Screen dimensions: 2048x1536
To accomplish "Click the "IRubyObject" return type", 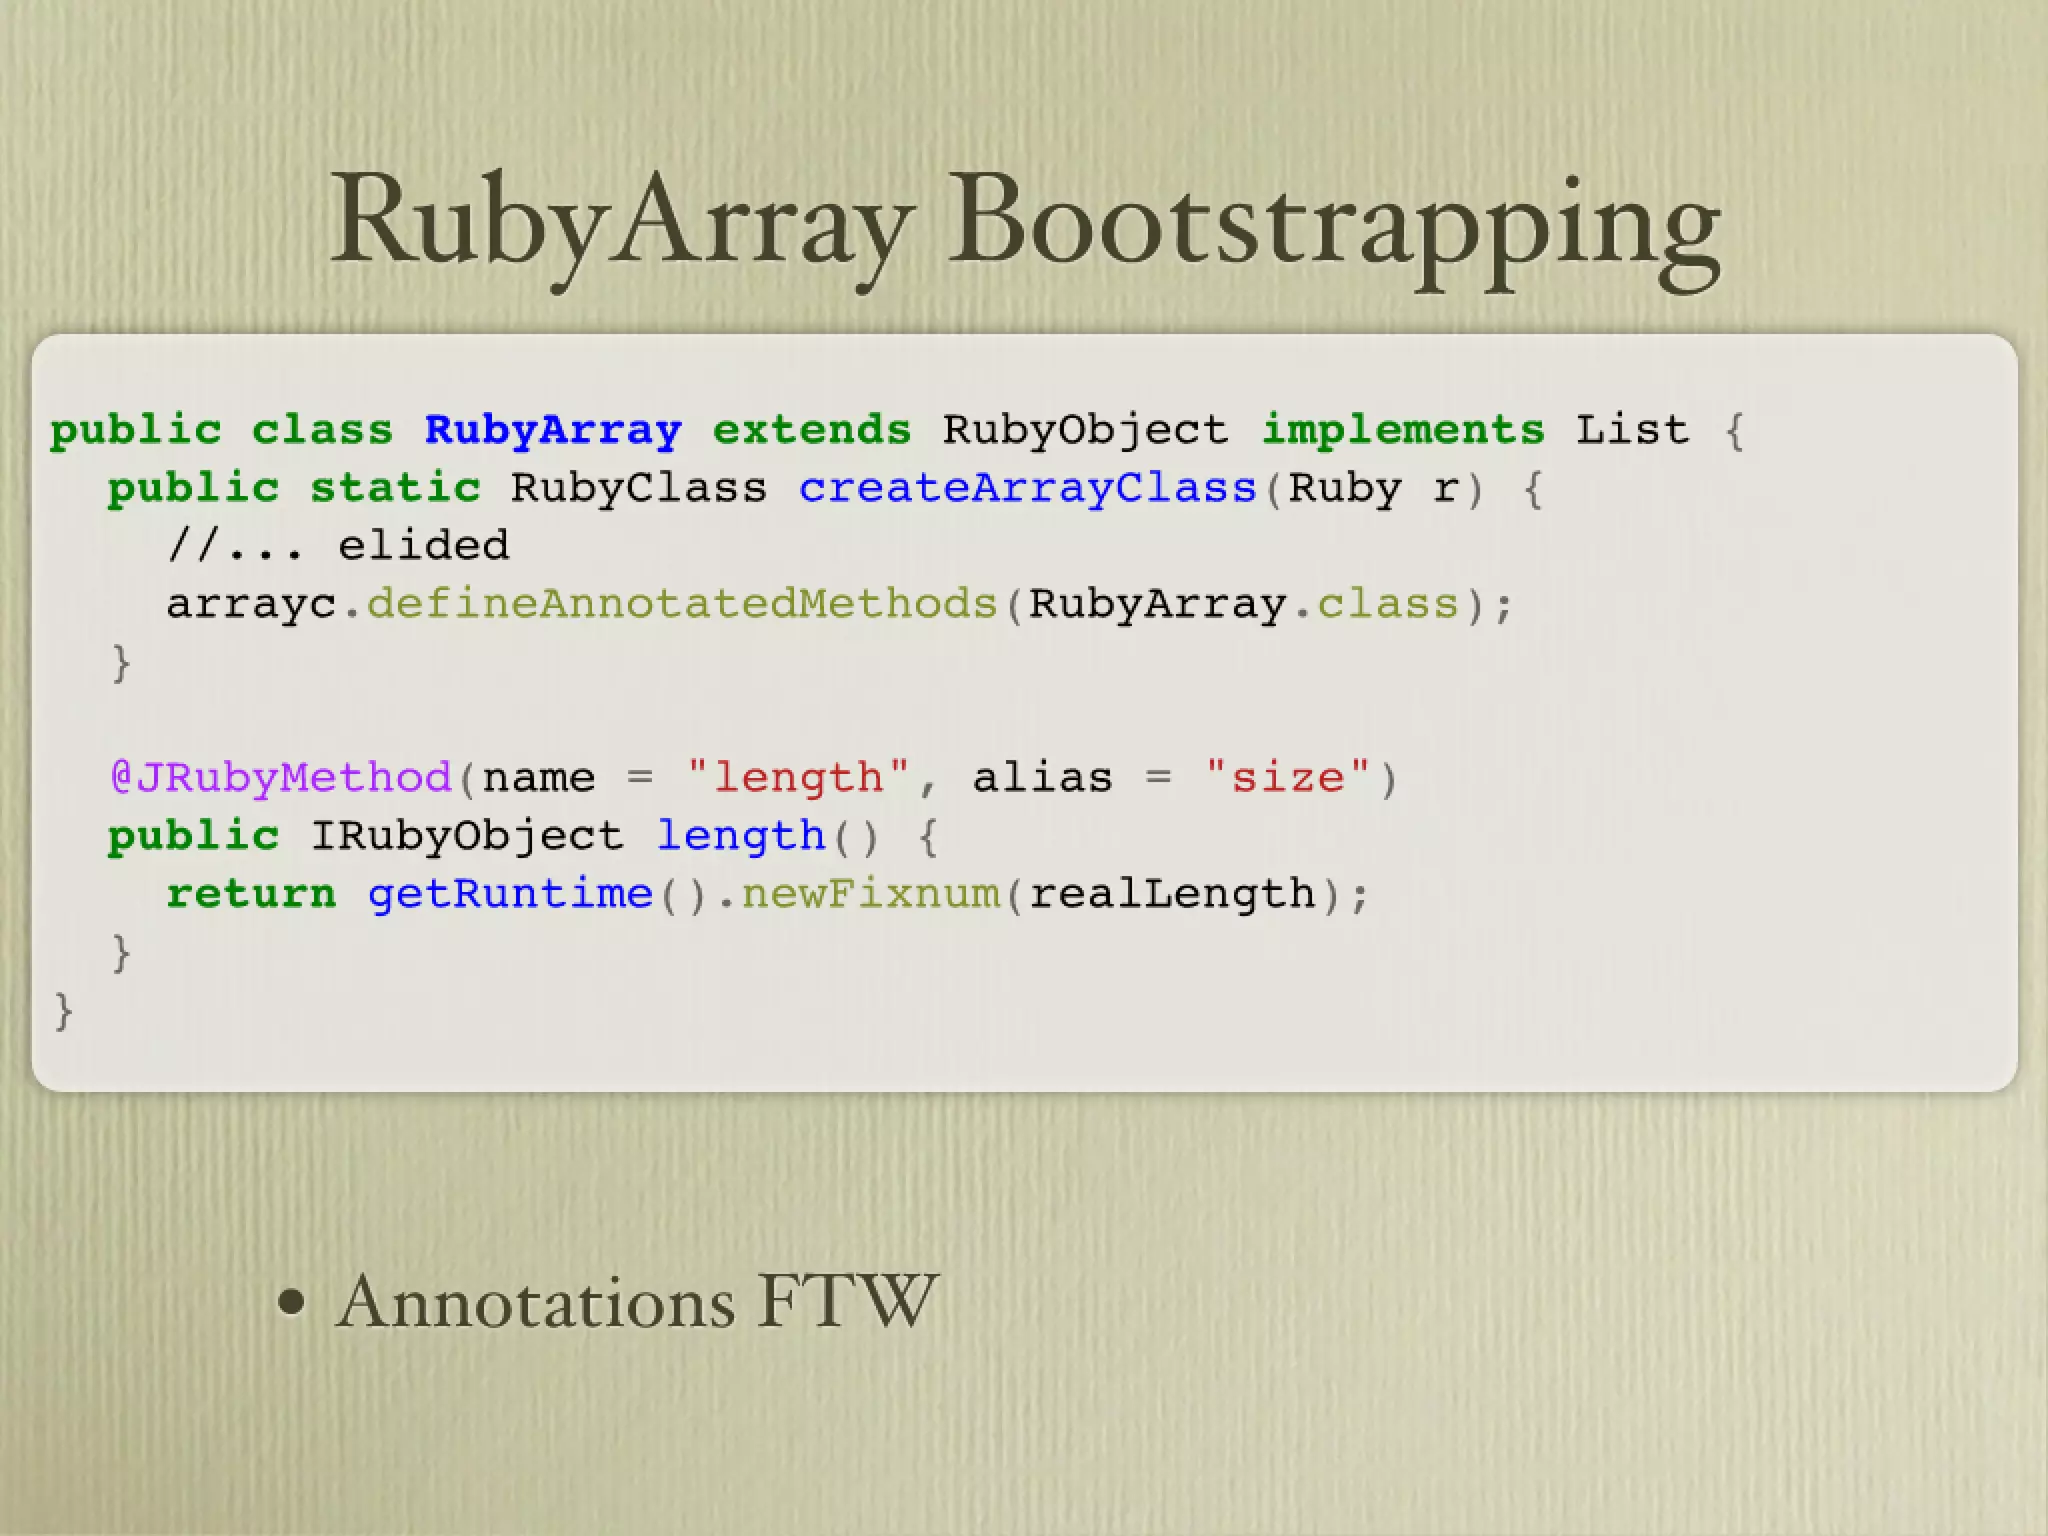I will coord(467,837).
